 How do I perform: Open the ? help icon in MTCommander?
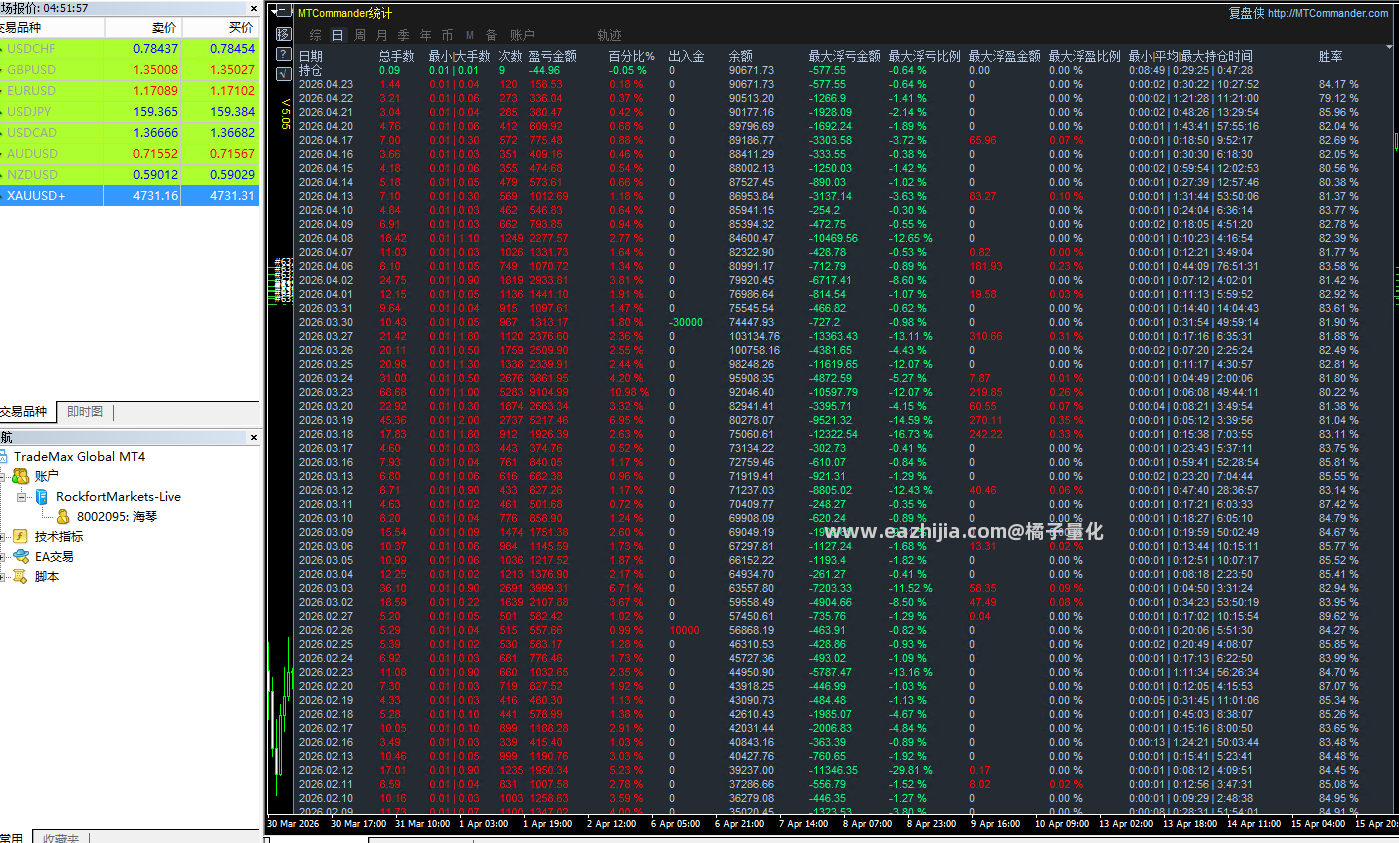283,53
